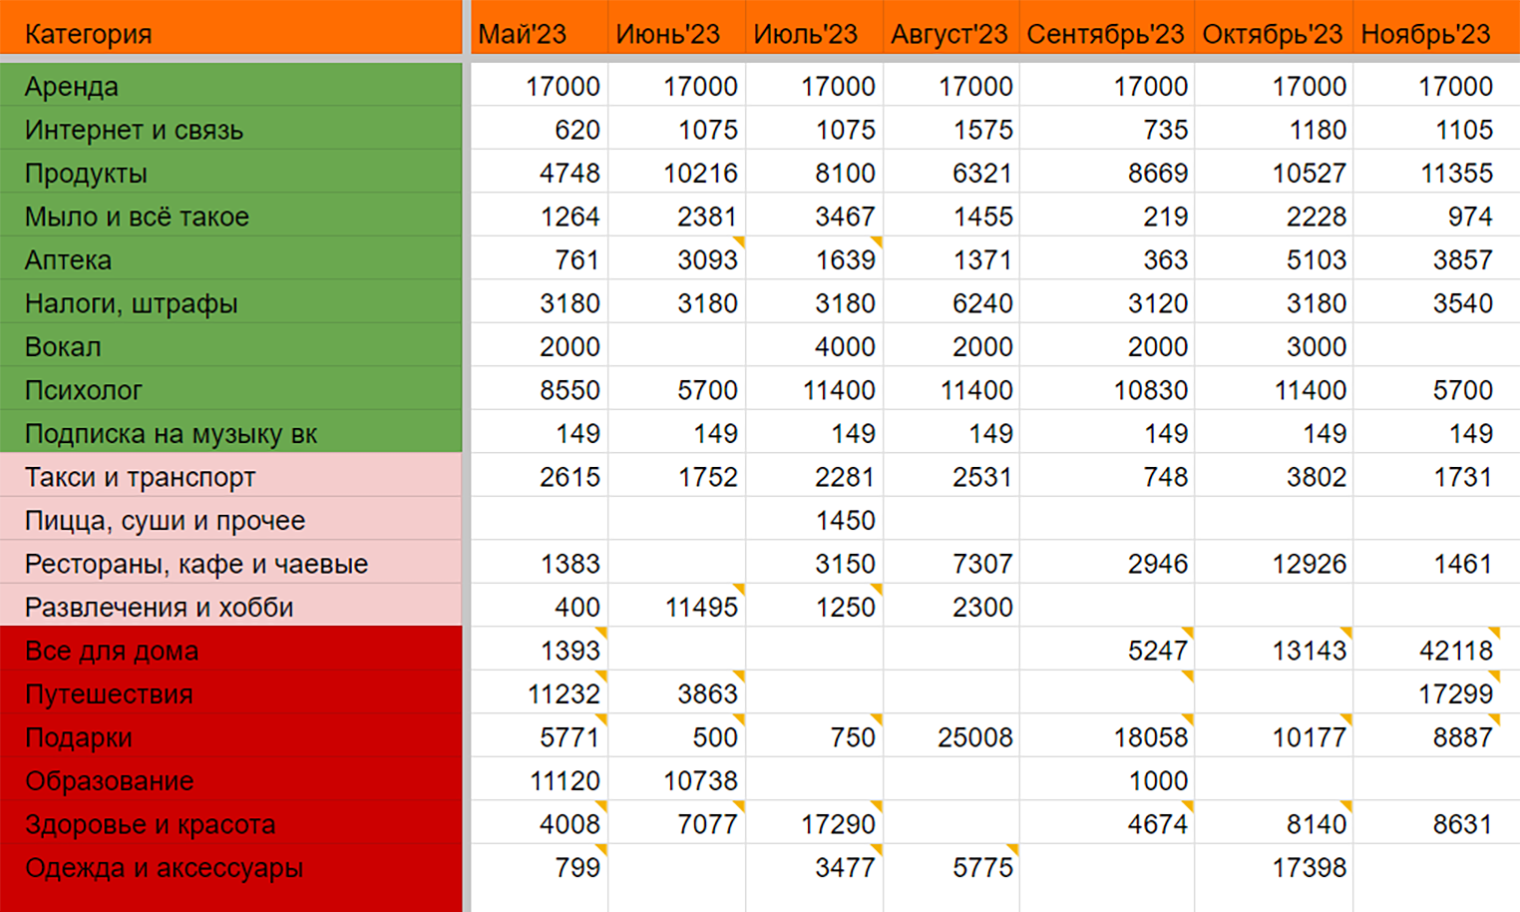The width and height of the screenshot is (1520, 912).
Task: Select the Октябрь'23 column header
Action: pyautogui.click(x=1274, y=28)
